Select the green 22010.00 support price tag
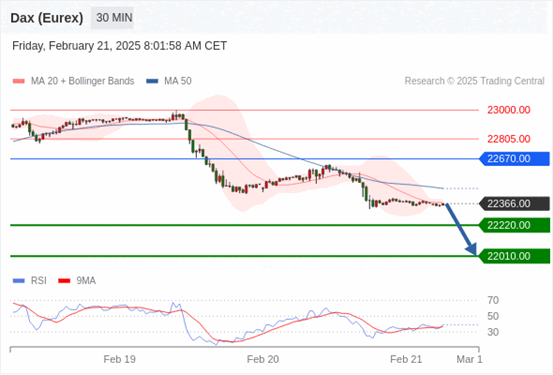Viewport: 553px width, 375px height. [515, 256]
